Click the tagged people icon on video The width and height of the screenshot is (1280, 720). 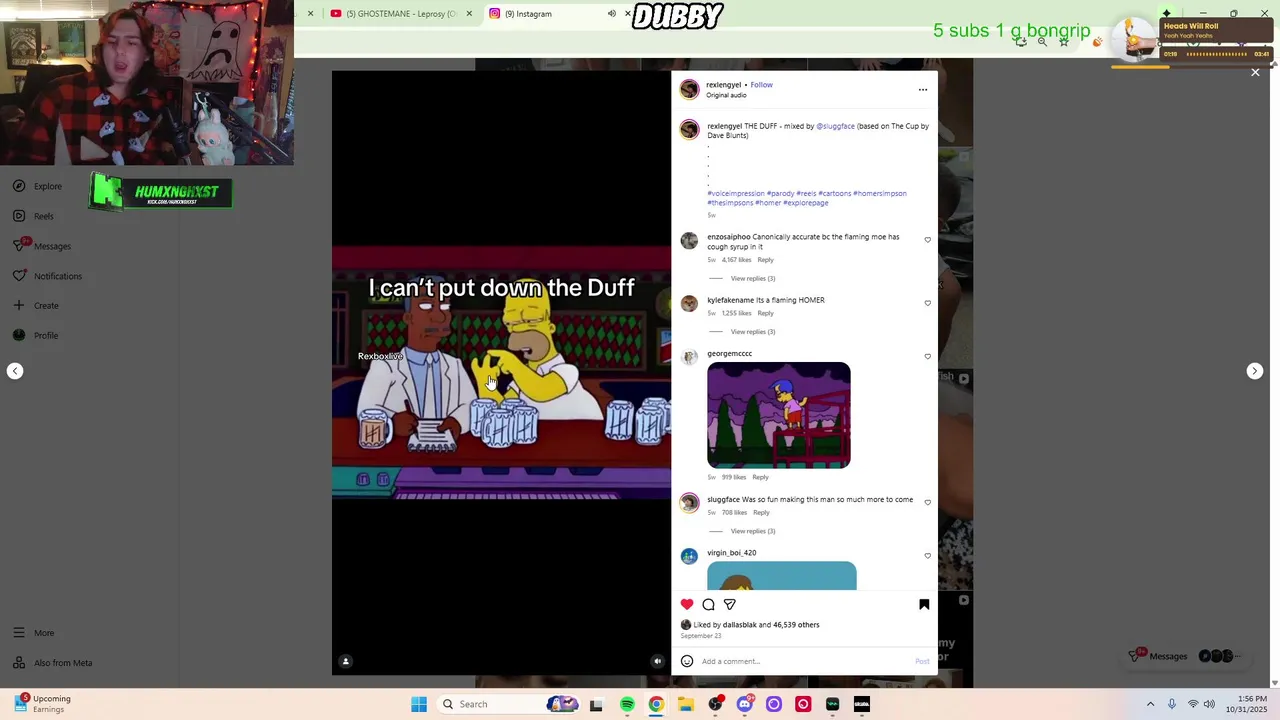[346, 661]
